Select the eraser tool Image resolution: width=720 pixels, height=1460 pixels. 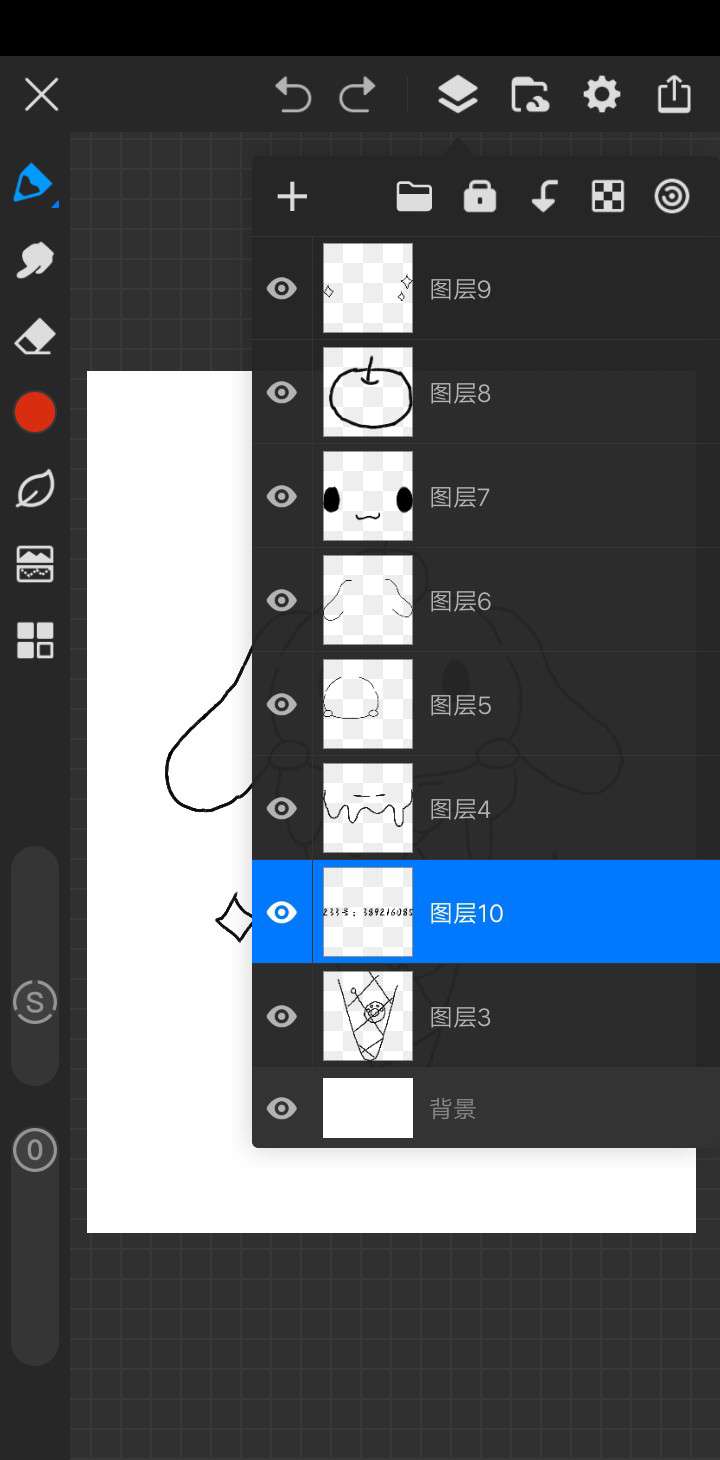[x=34, y=337]
